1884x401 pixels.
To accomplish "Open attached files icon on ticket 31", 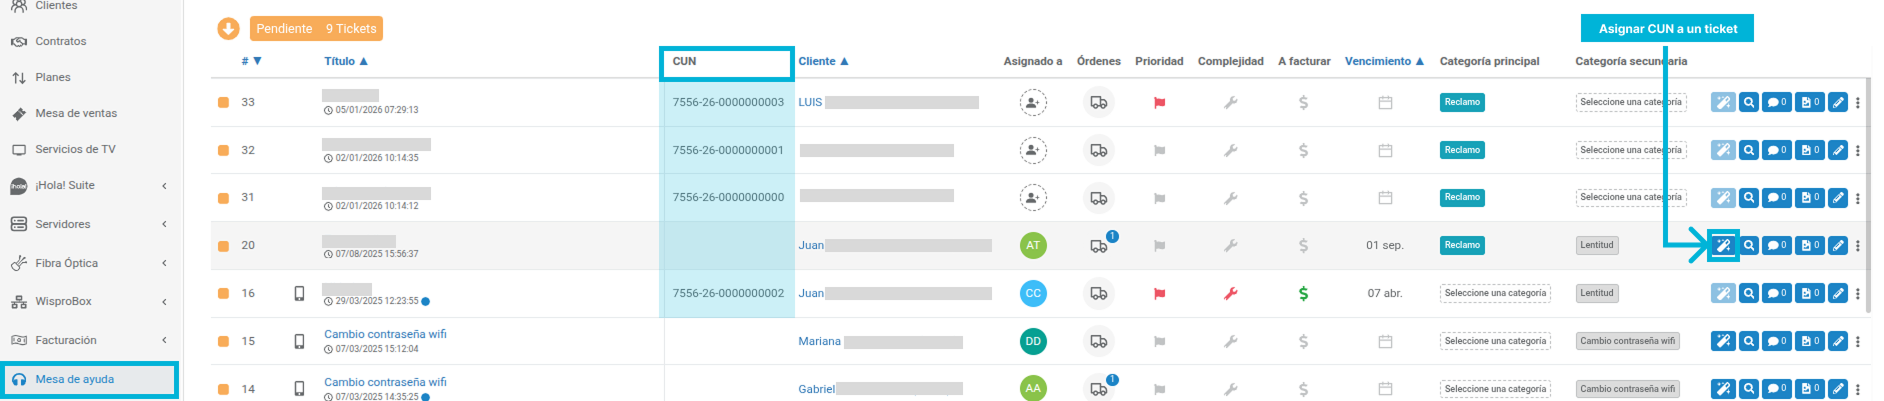I will pos(1810,197).
